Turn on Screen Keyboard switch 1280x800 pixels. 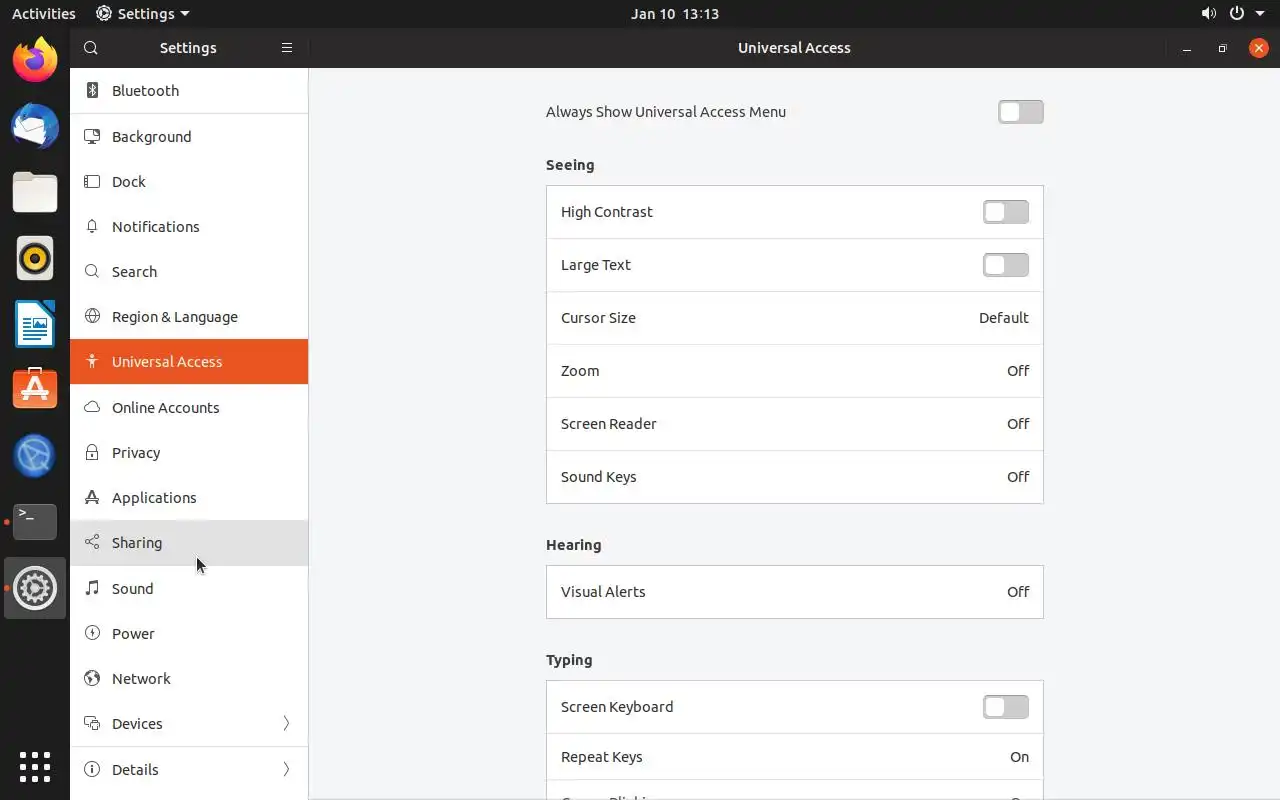(1005, 707)
